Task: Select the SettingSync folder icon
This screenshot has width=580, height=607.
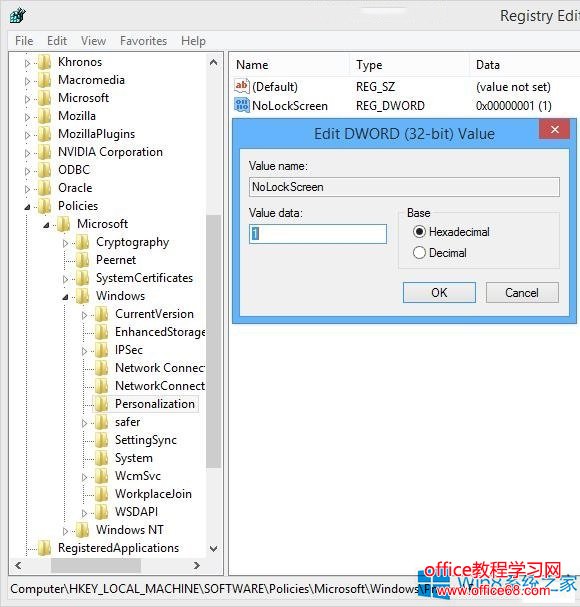Action: coord(102,440)
